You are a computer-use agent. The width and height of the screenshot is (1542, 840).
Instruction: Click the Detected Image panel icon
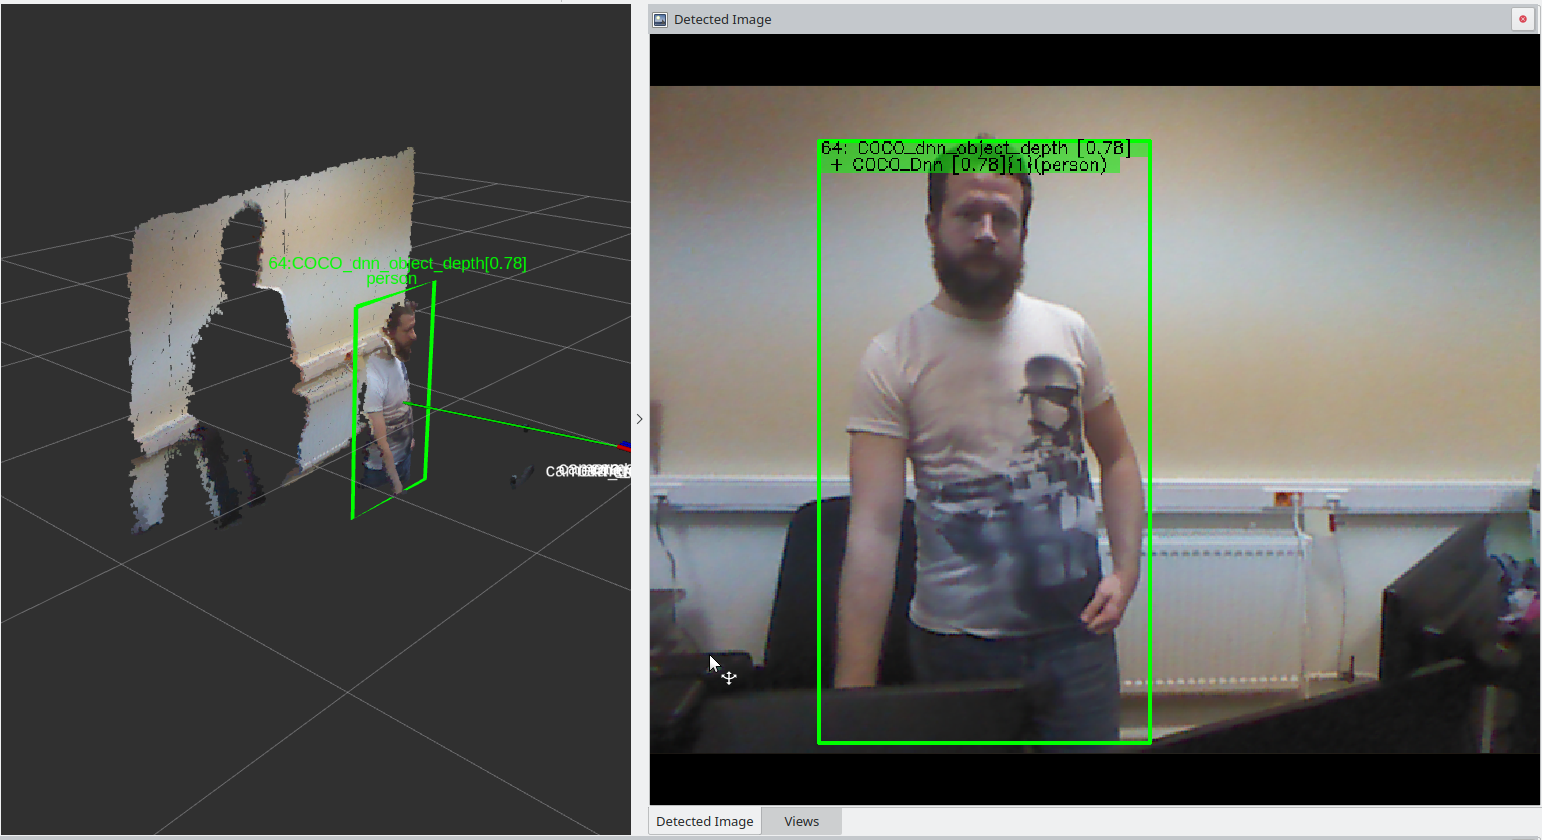pos(660,19)
